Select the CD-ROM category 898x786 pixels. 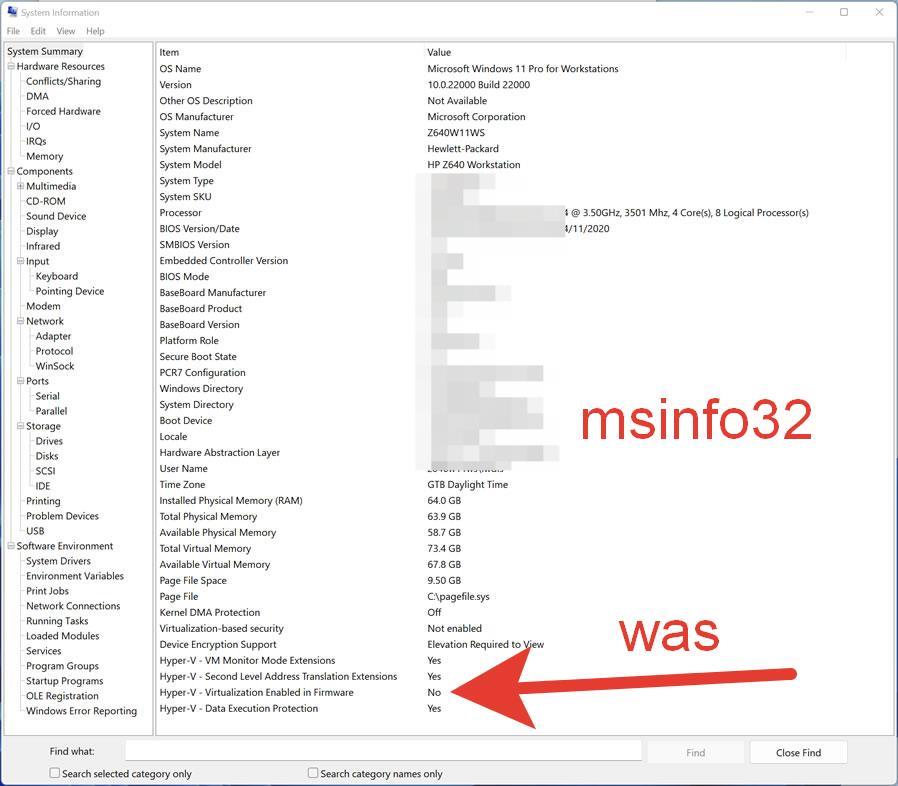(x=46, y=201)
